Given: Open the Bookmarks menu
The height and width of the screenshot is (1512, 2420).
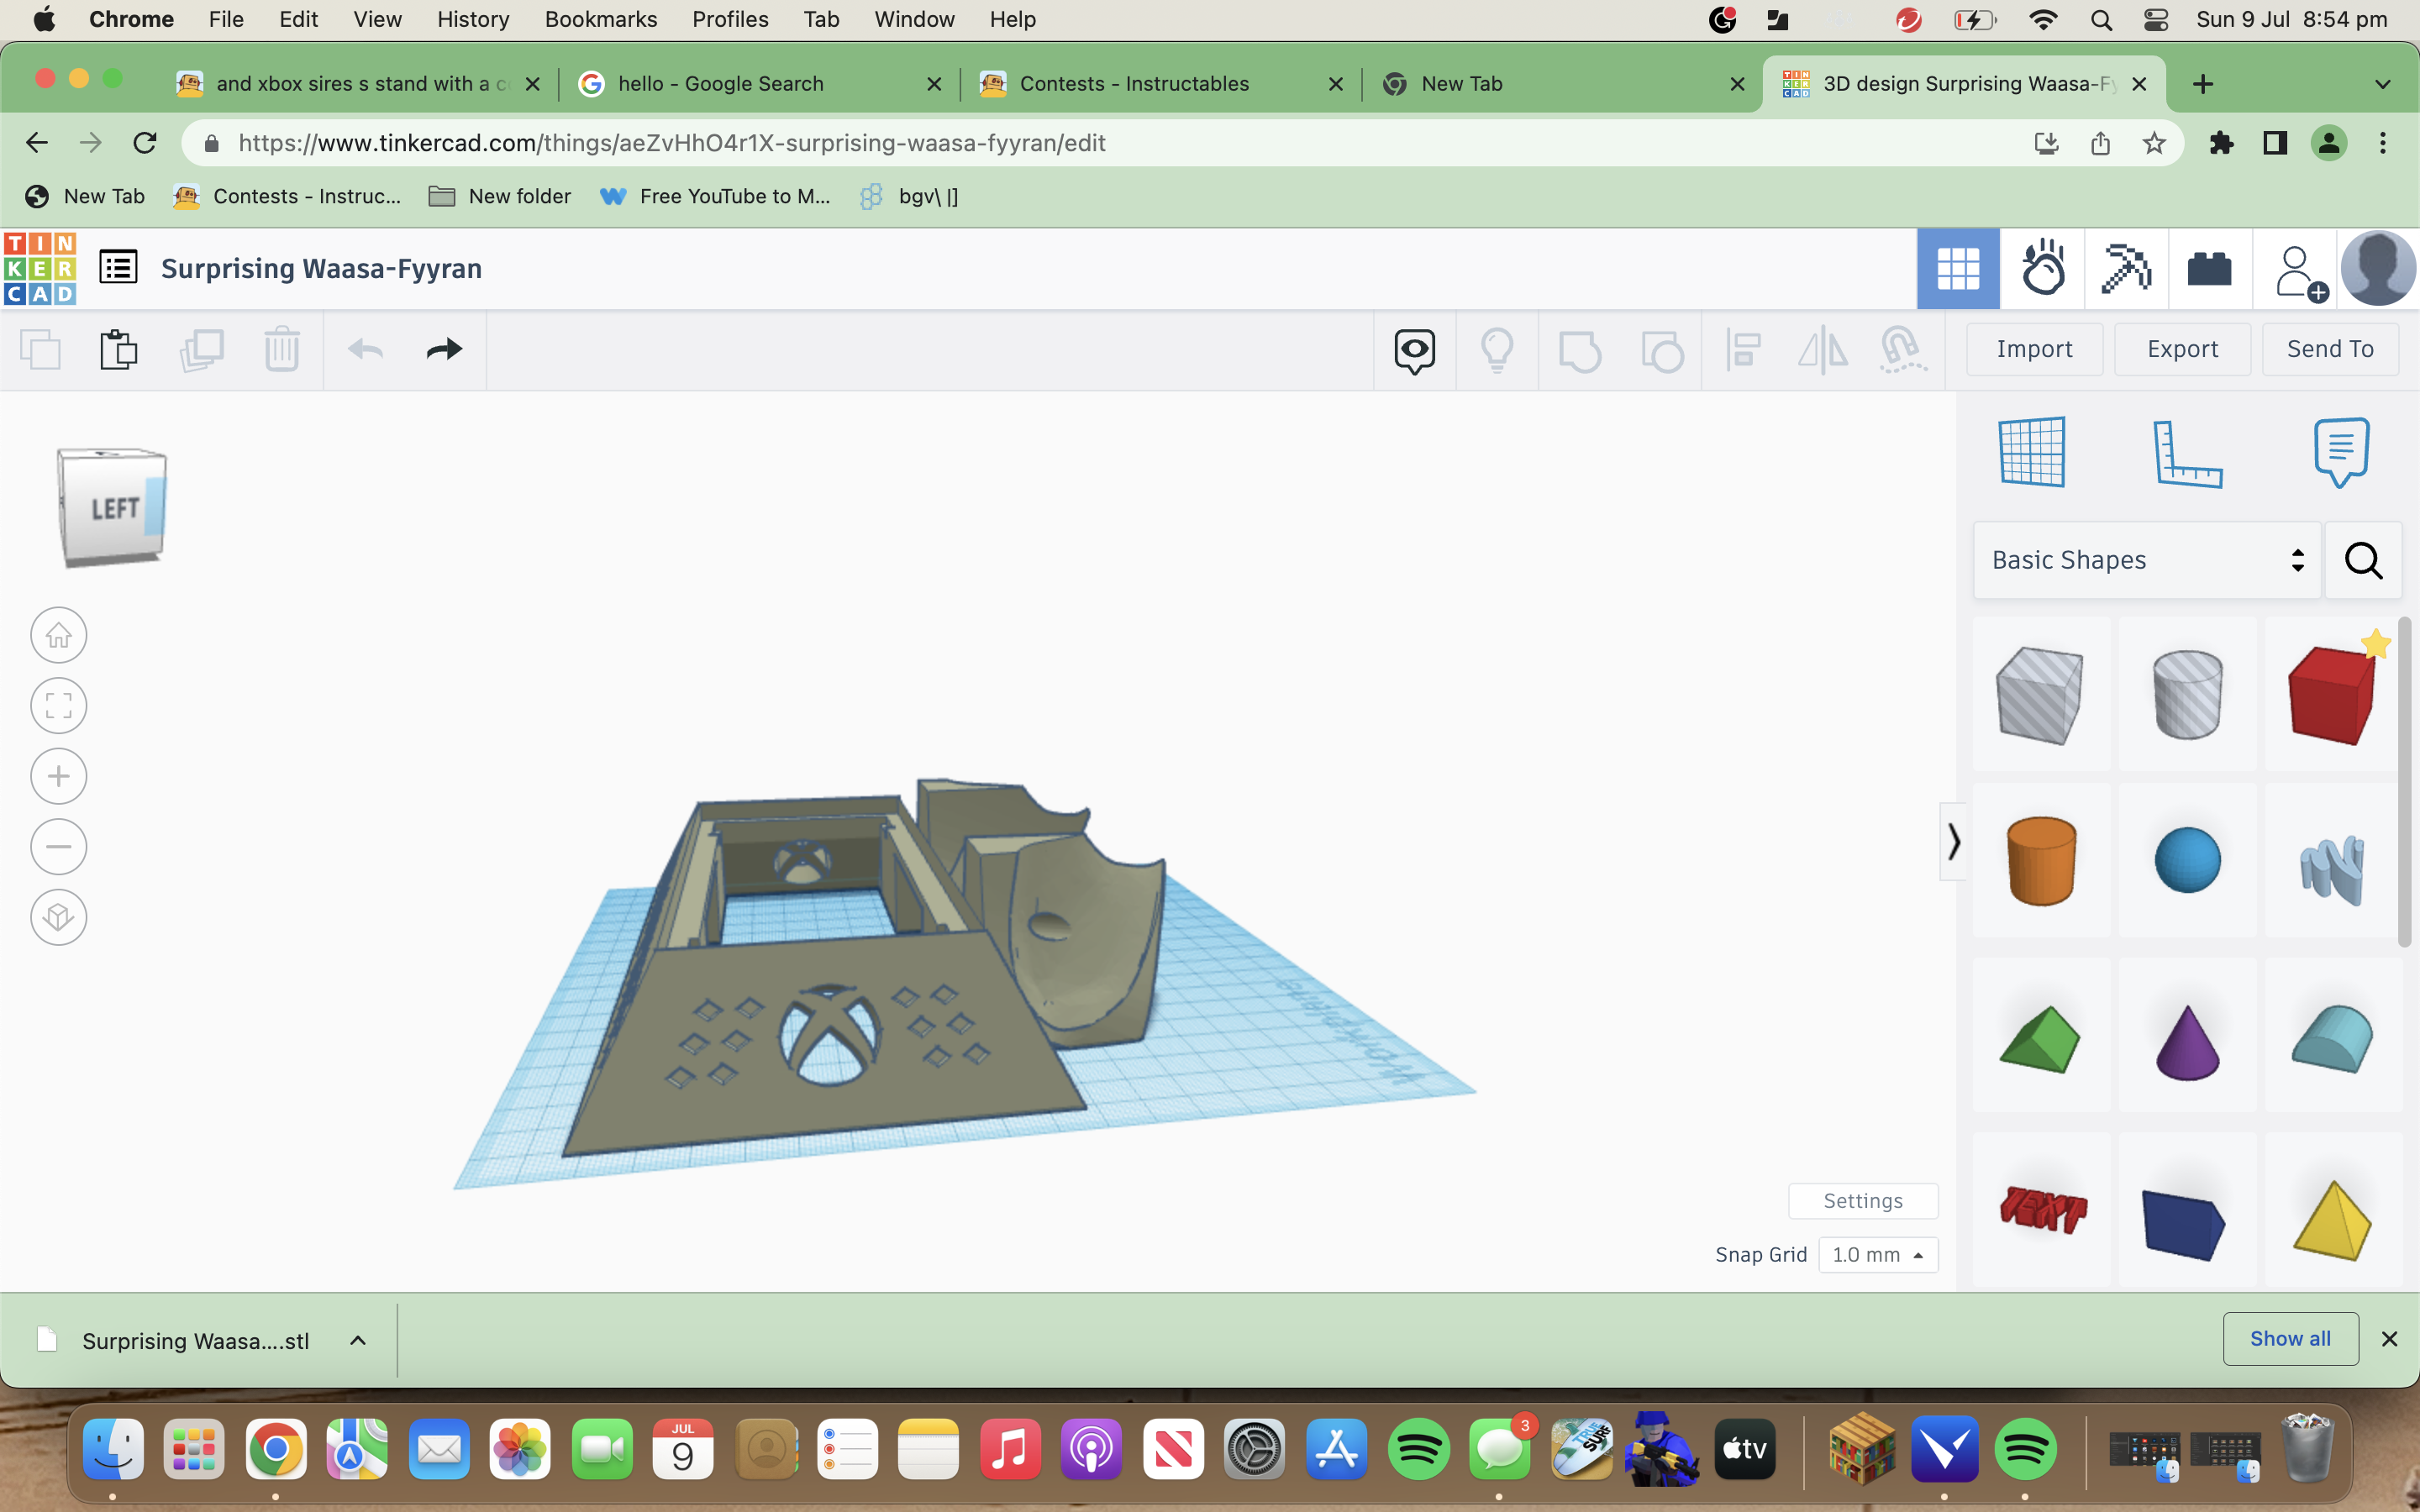Looking at the screenshot, I should click(x=601, y=19).
